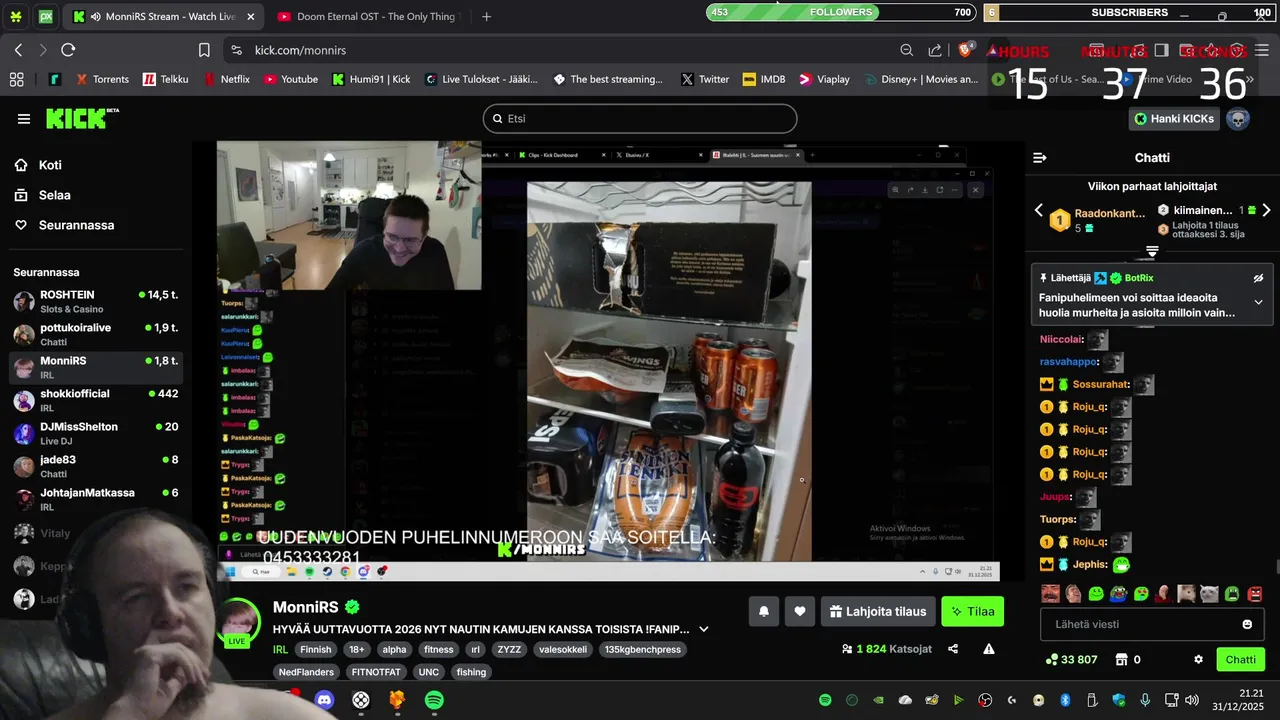Open the channel points 33 807 balance

[x=1072, y=660]
